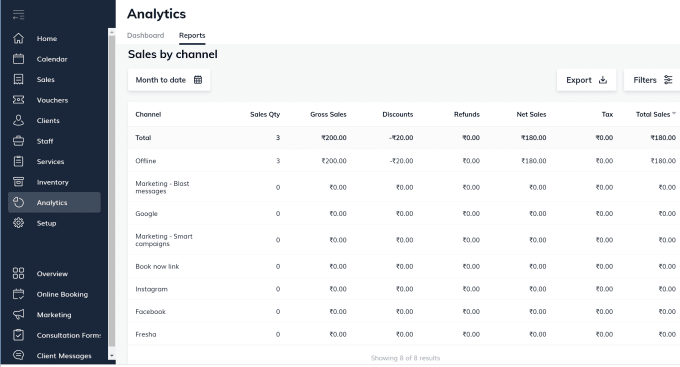Open the Client Messages chat icon
Screen dimensions: 680x367
(x=18, y=355)
